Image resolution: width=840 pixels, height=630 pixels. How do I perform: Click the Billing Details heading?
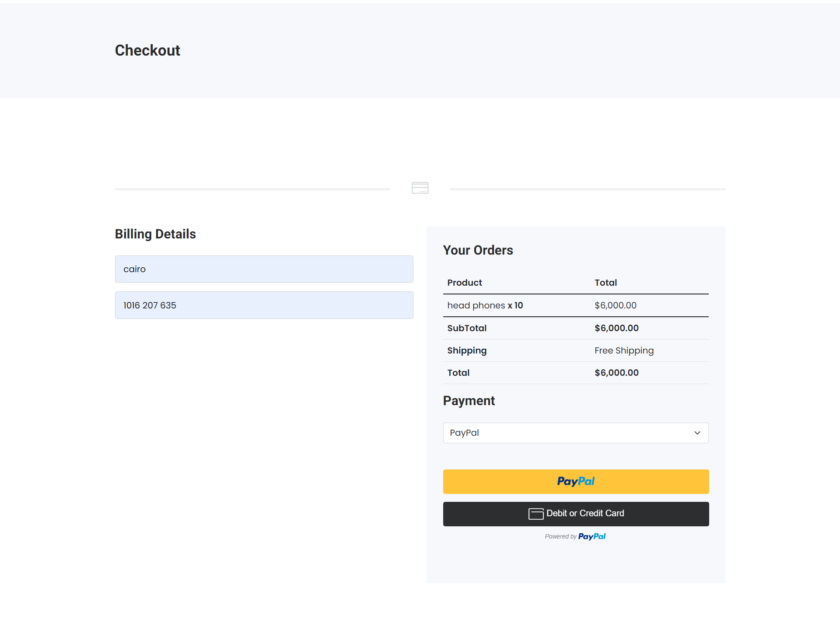click(155, 233)
